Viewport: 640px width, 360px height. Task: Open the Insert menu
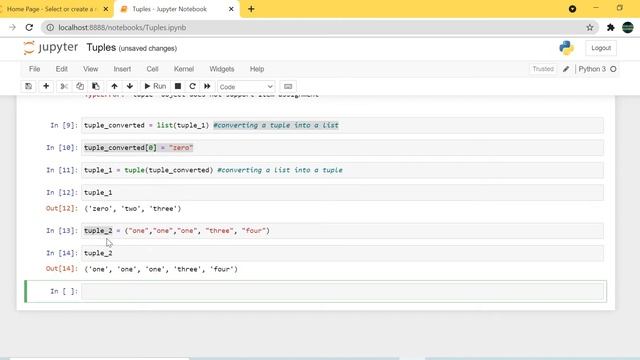click(122, 69)
